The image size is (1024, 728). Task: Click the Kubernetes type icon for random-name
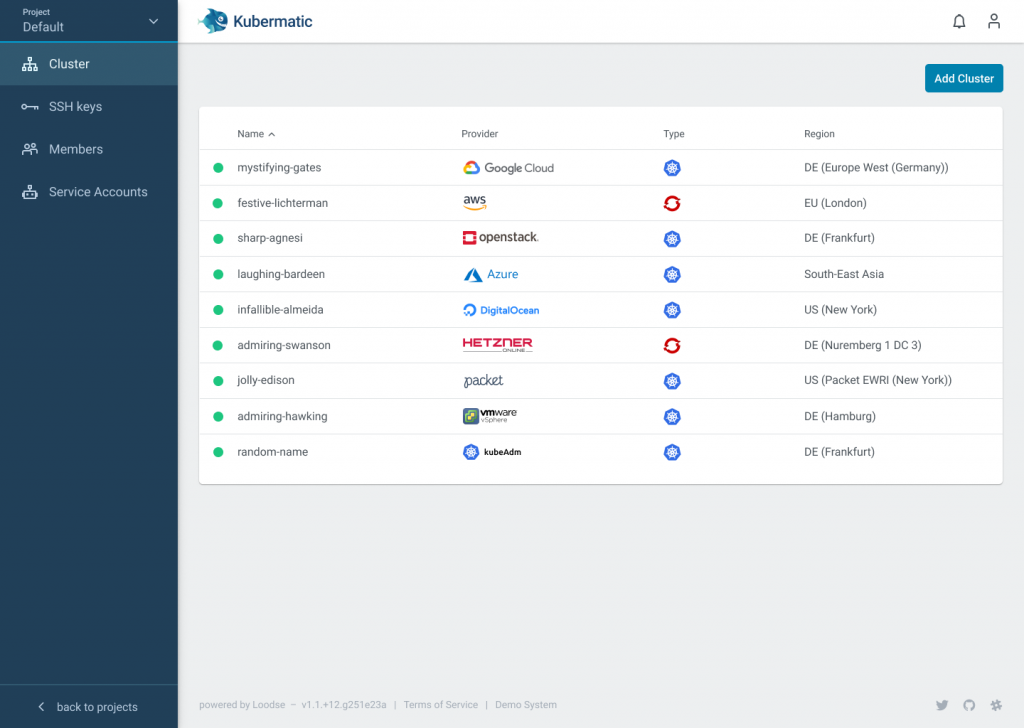tap(672, 452)
